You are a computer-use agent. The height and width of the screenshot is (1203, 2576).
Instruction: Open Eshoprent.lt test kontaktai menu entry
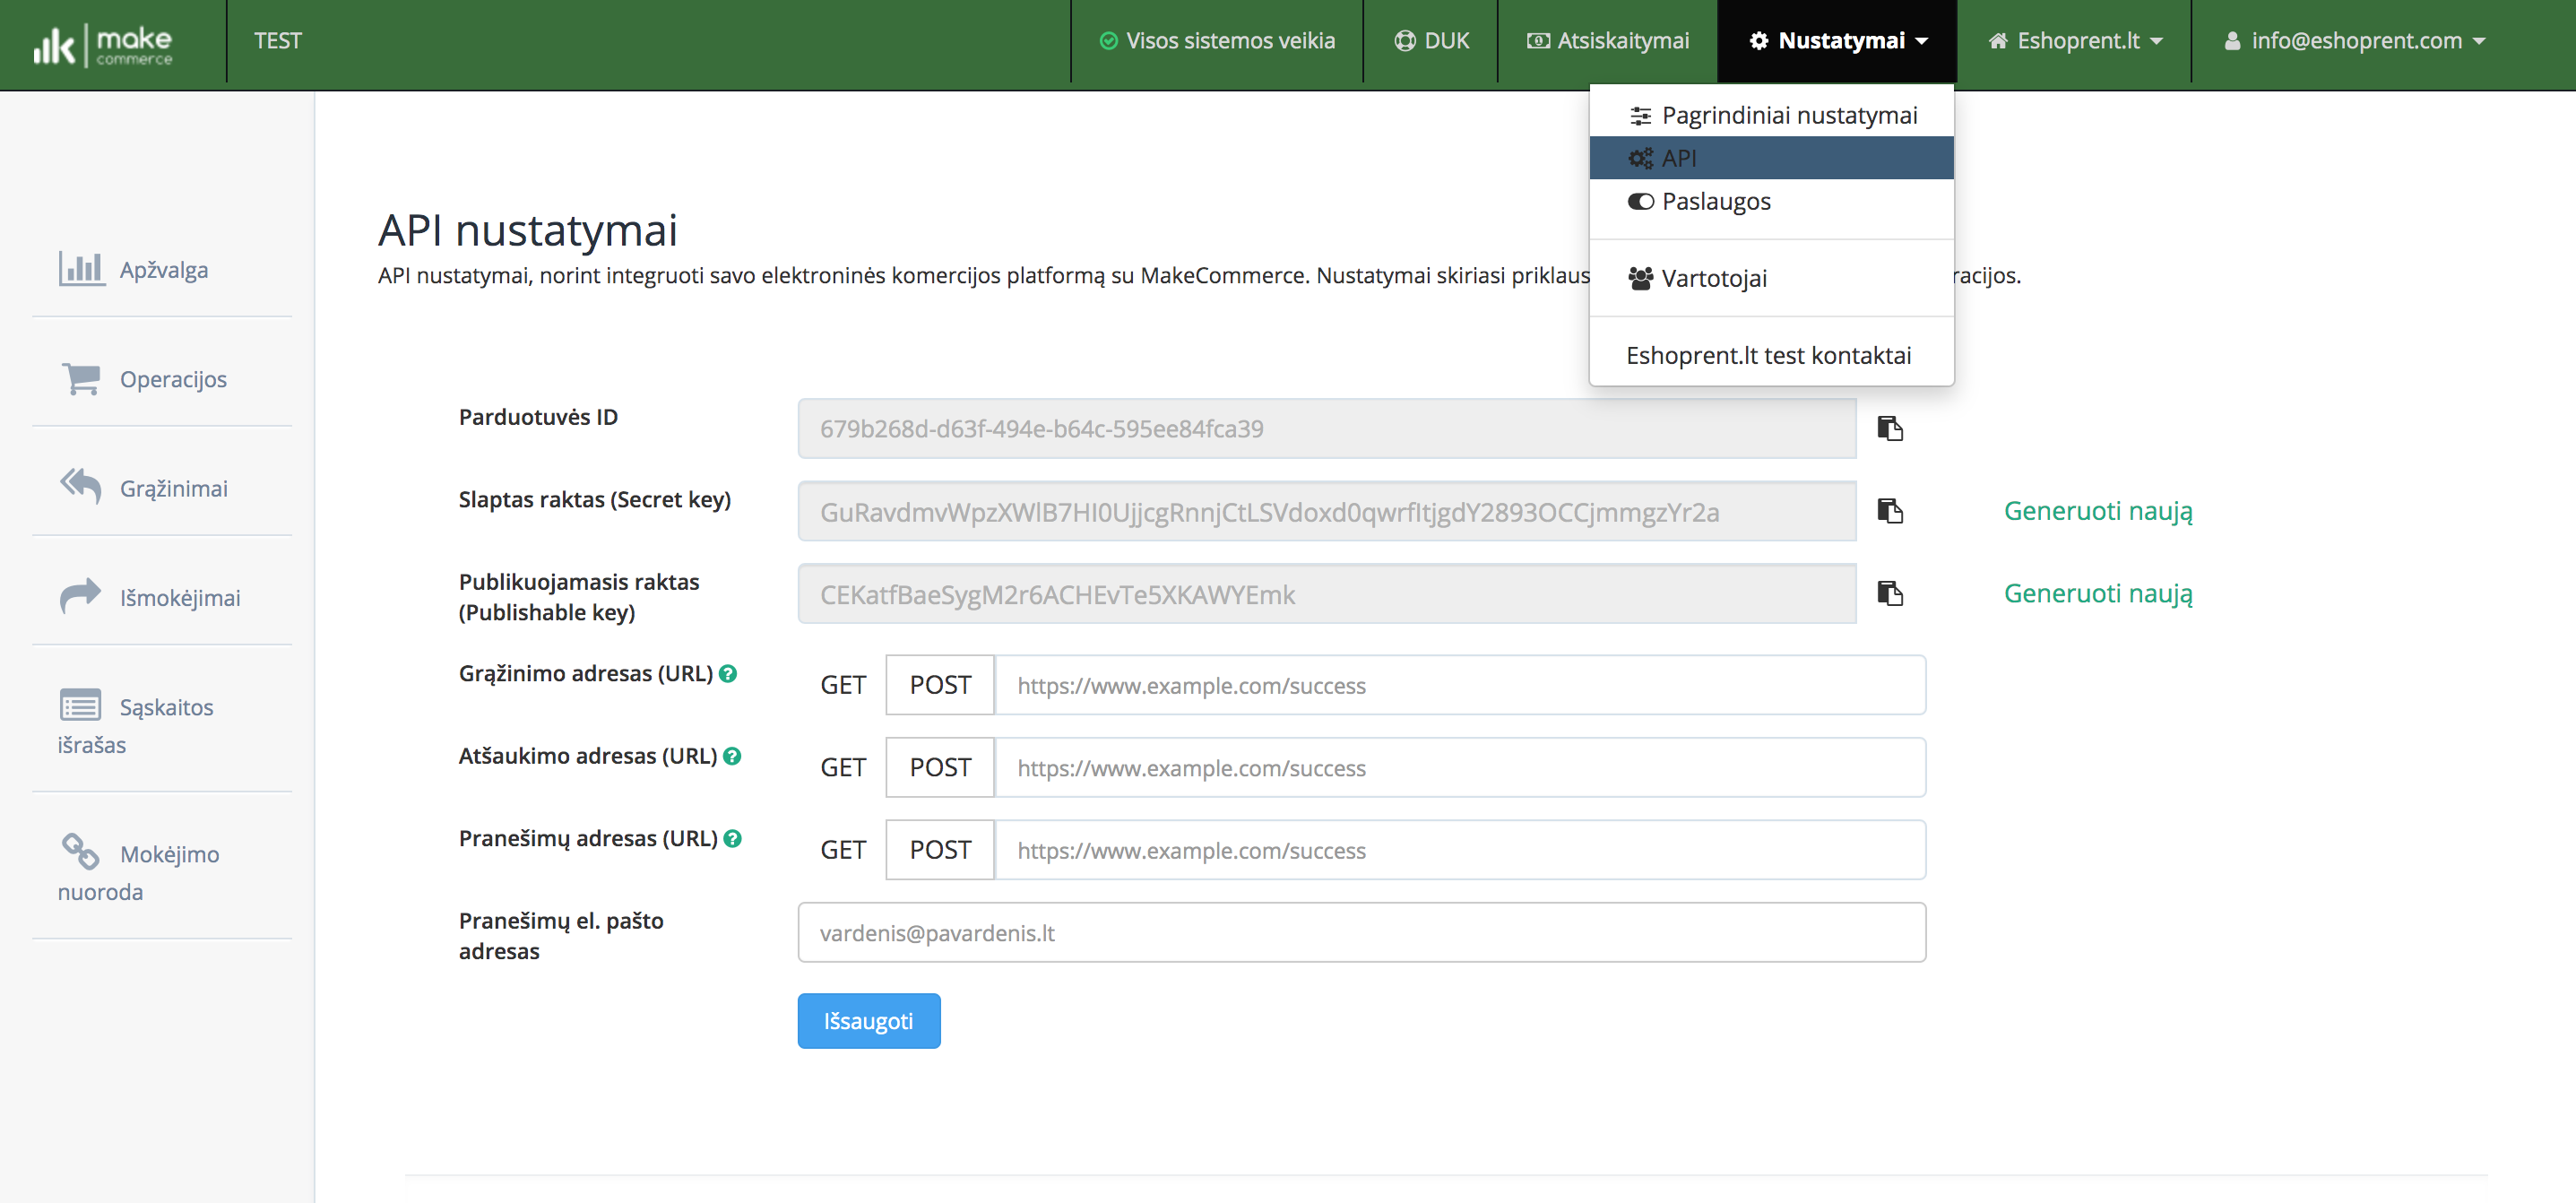pyautogui.click(x=1771, y=355)
